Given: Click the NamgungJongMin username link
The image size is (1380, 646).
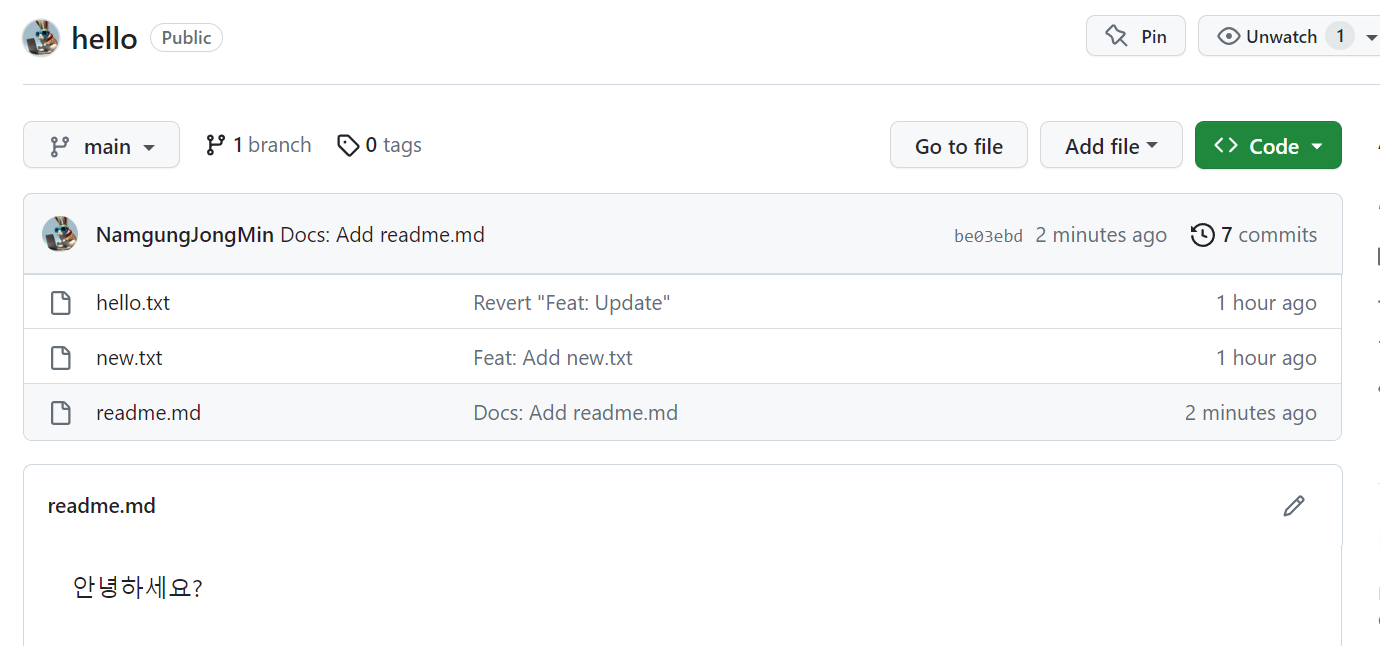Looking at the screenshot, I should pos(184,235).
